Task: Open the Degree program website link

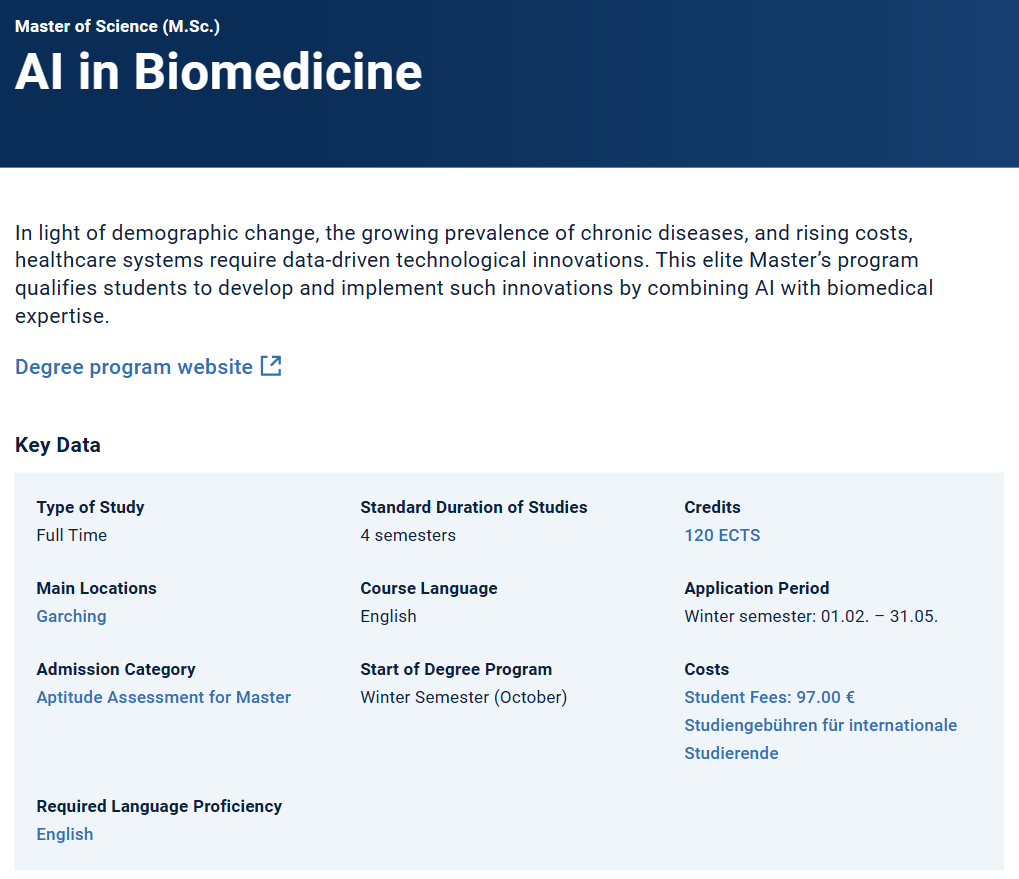Action: (134, 367)
